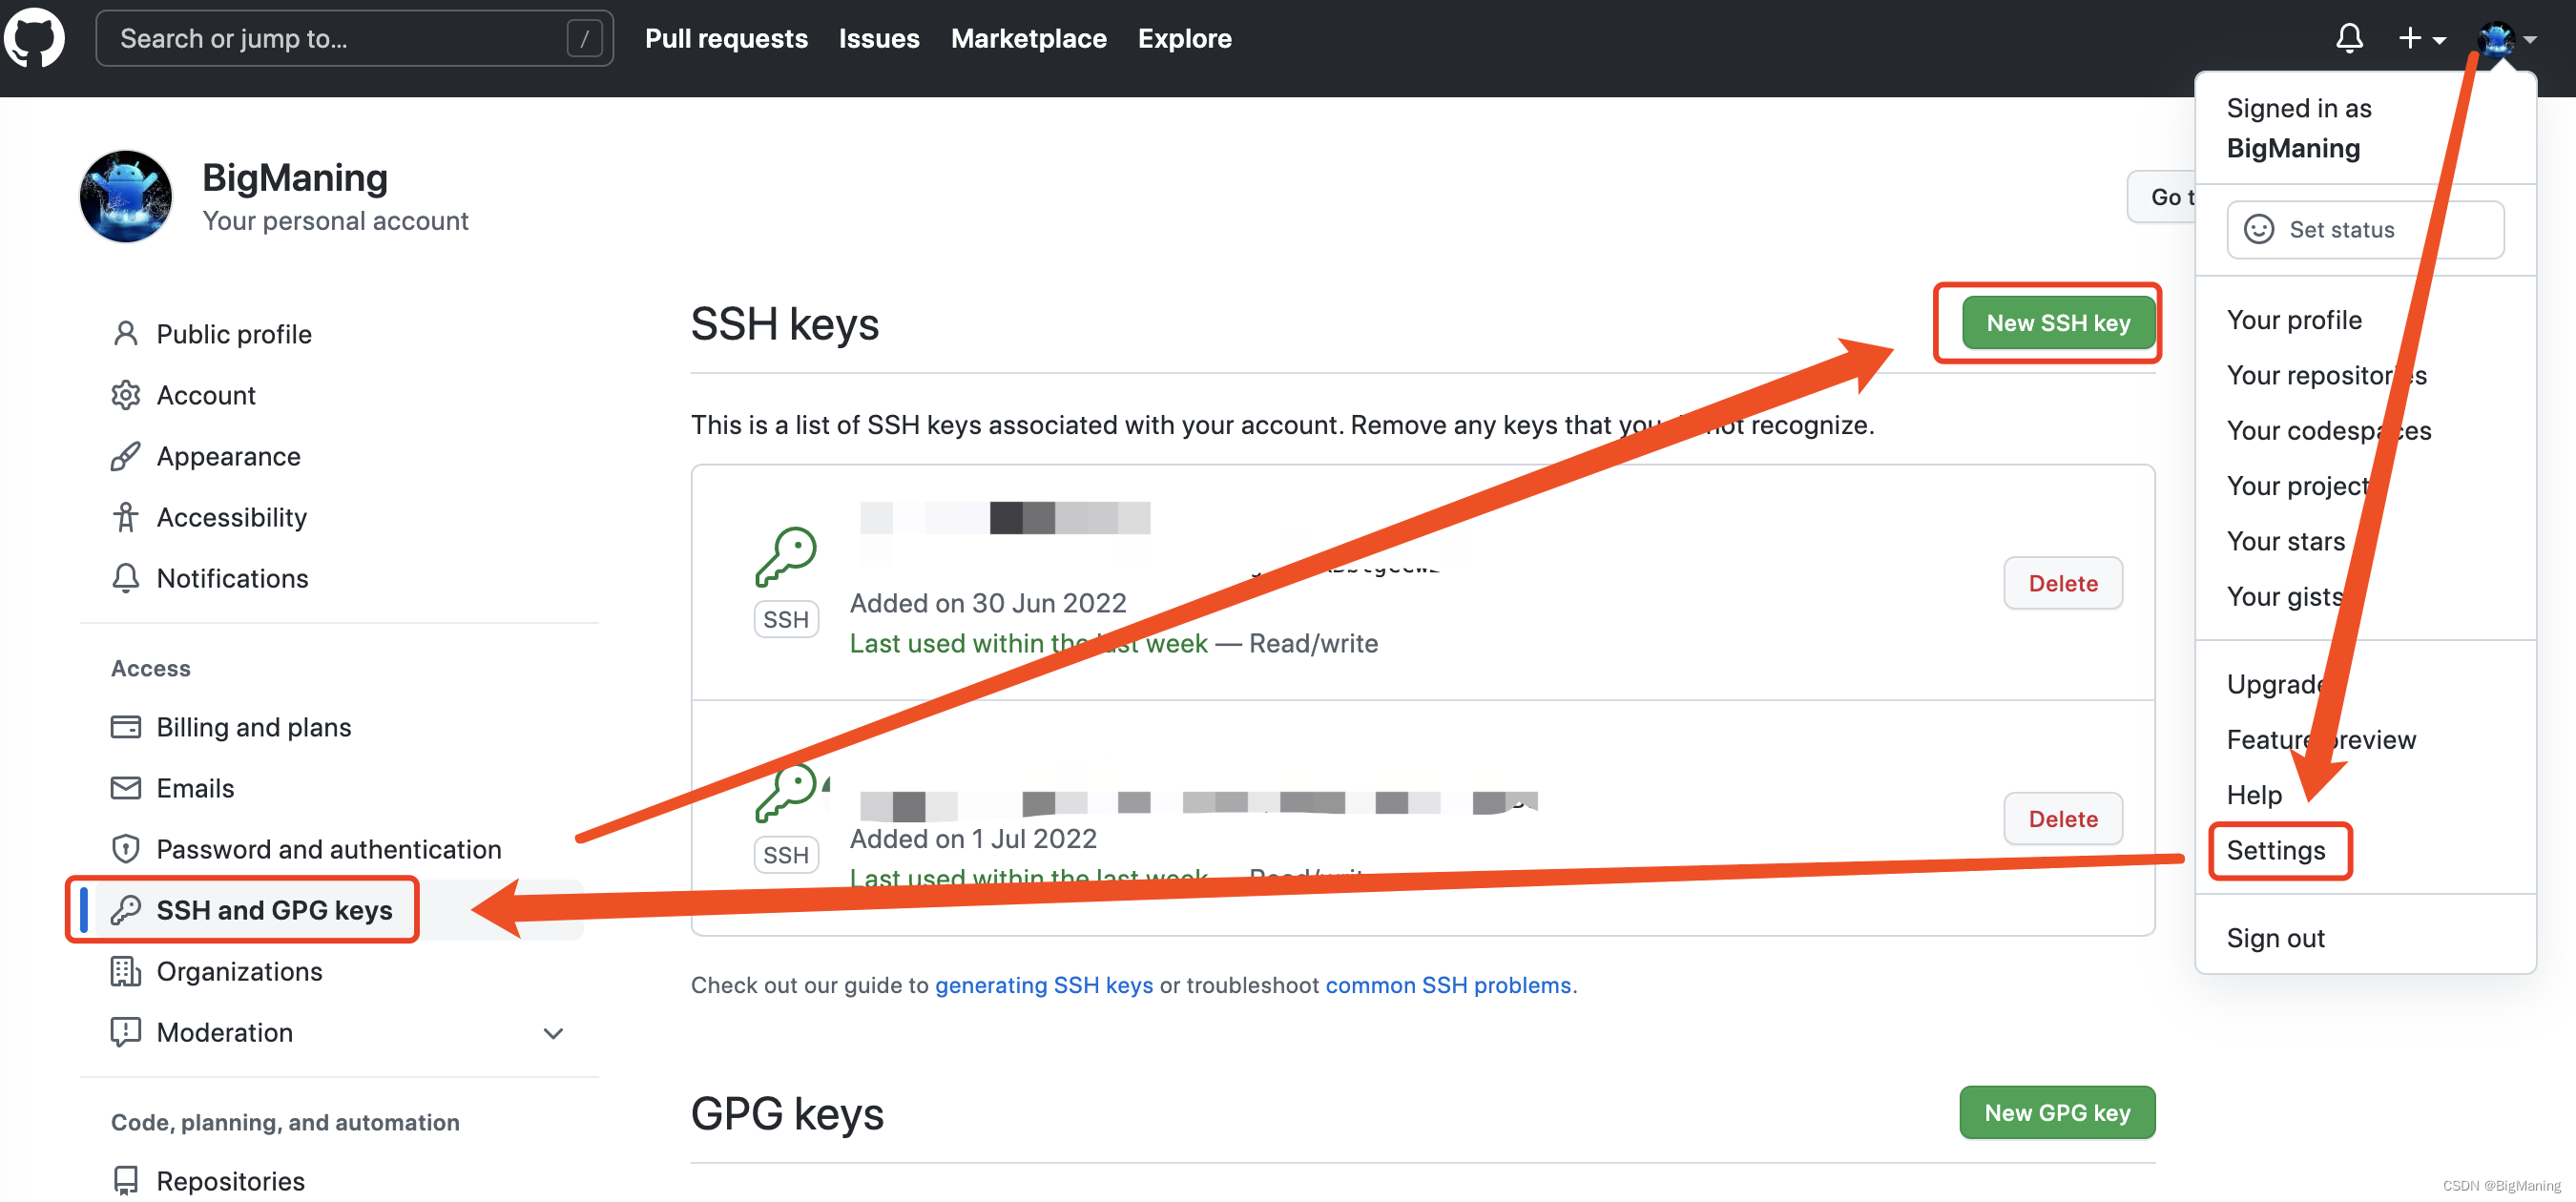Delete the SSH key added 30 Jun 2022
Screen dimensions: 2576x1202
click(2062, 583)
